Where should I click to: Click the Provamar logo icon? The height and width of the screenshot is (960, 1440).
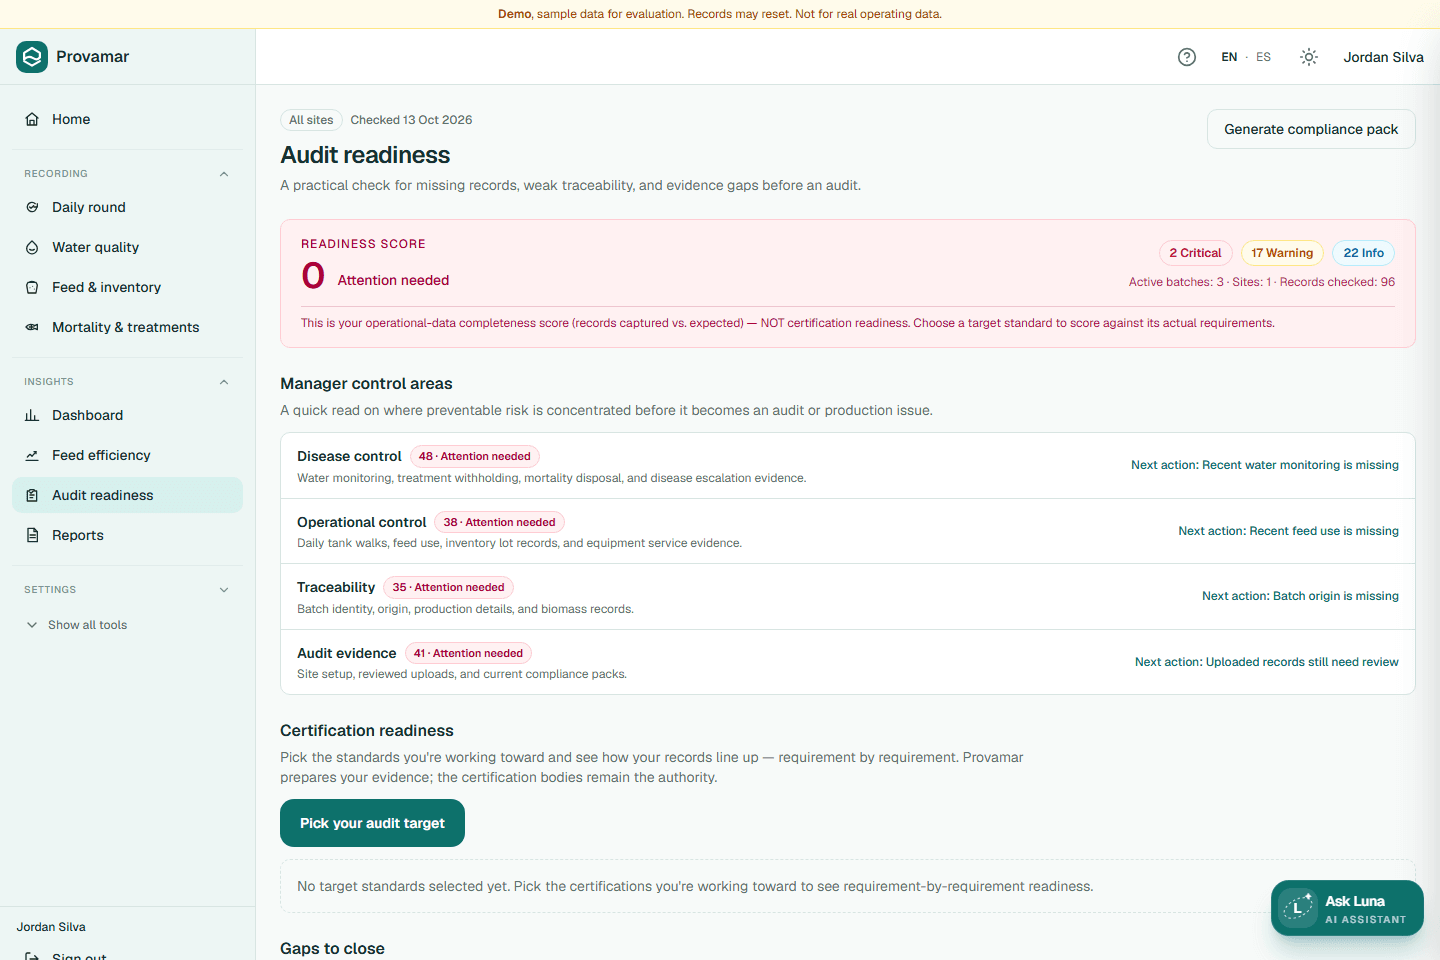(x=32, y=57)
